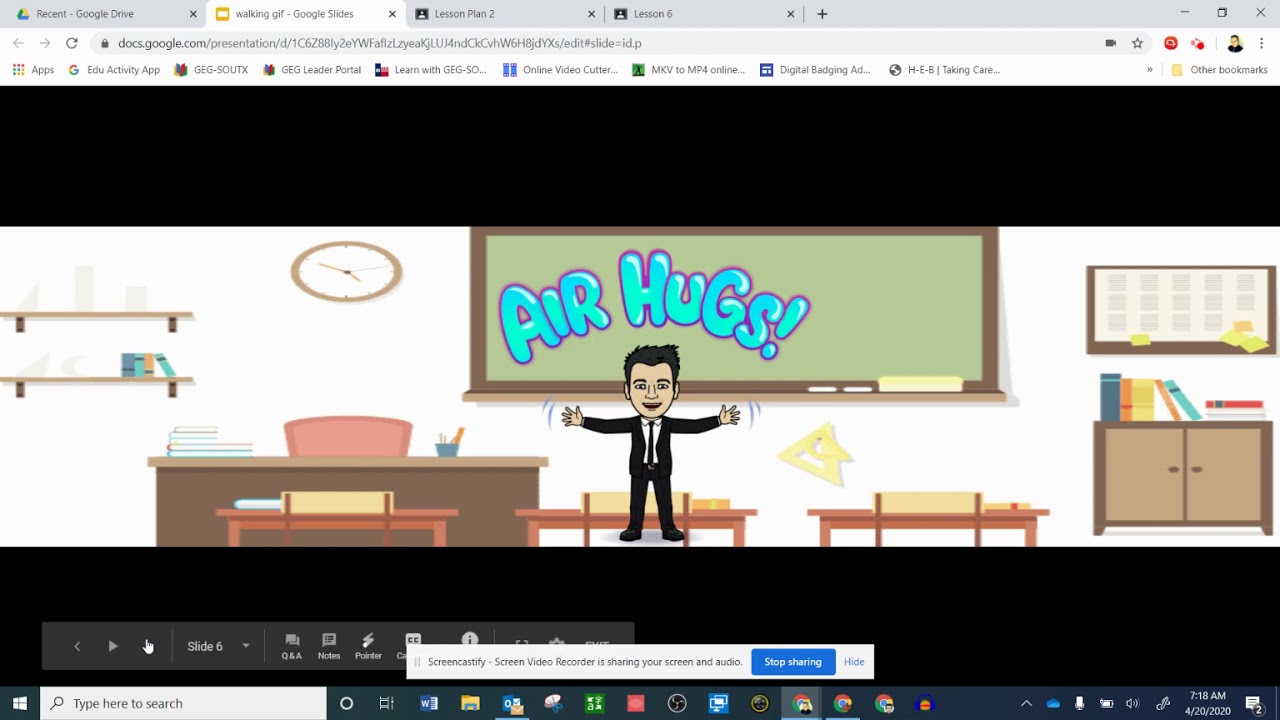Viewport: 1280px width, 720px height.
Task: Open blue display app in taskbar
Action: coord(719,703)
